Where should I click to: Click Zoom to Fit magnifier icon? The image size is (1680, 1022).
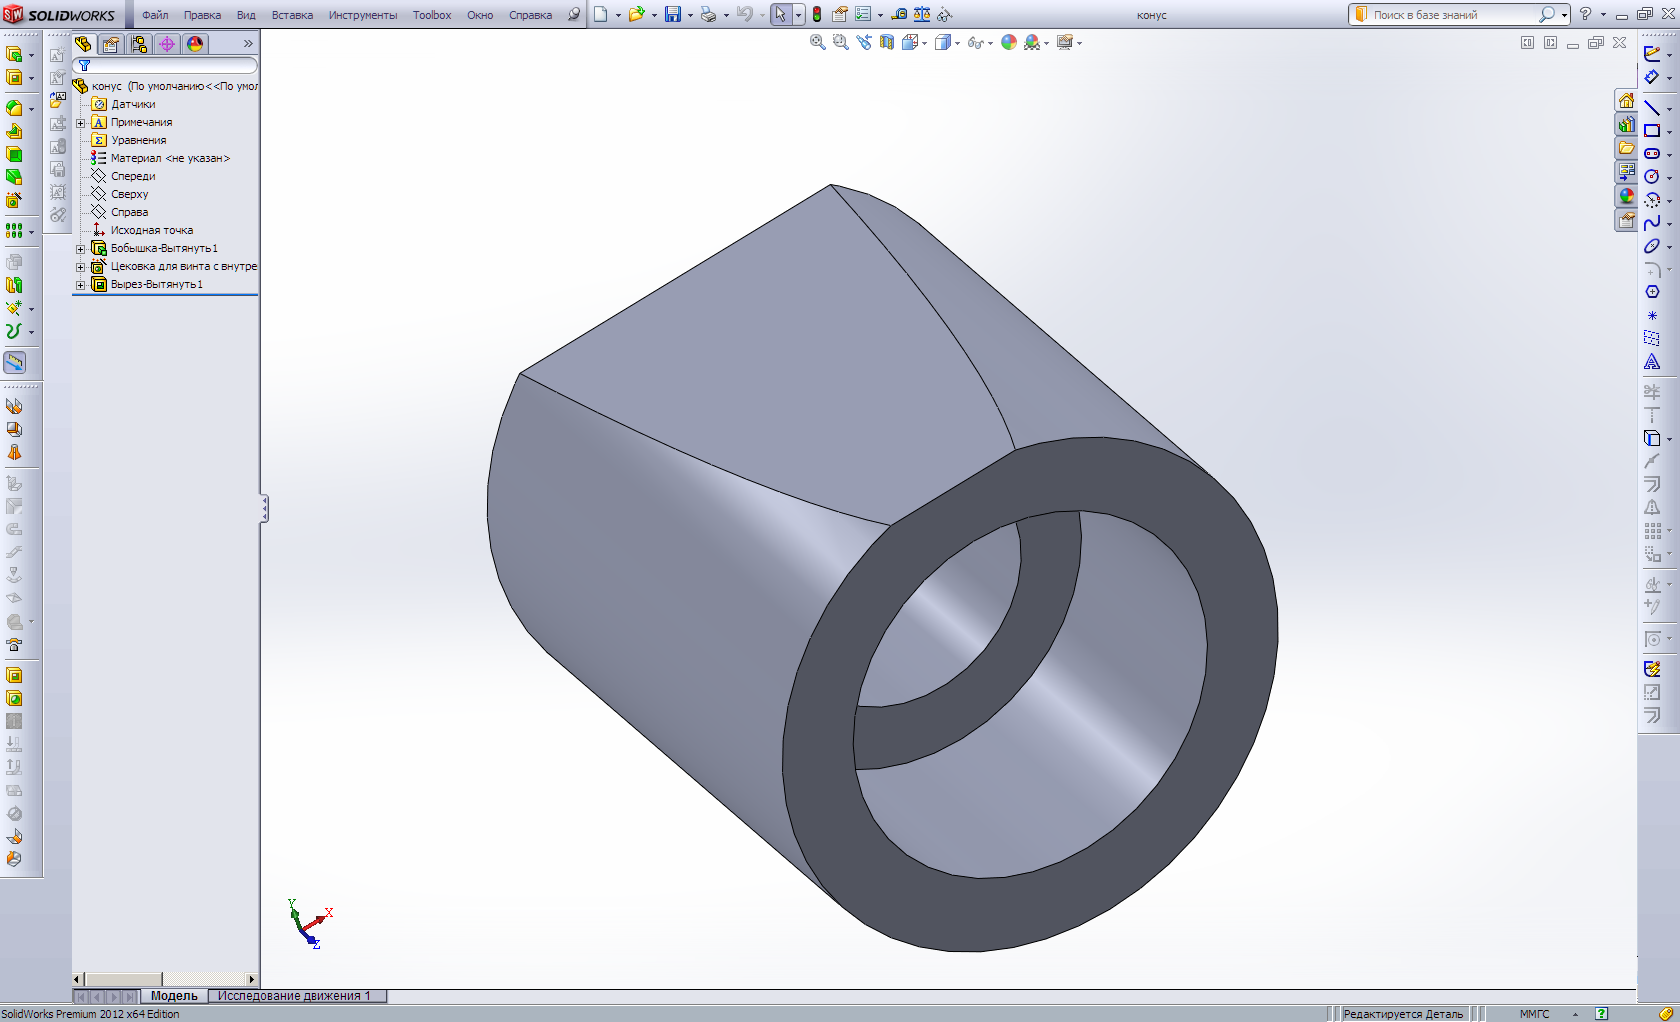click(818, 42)
